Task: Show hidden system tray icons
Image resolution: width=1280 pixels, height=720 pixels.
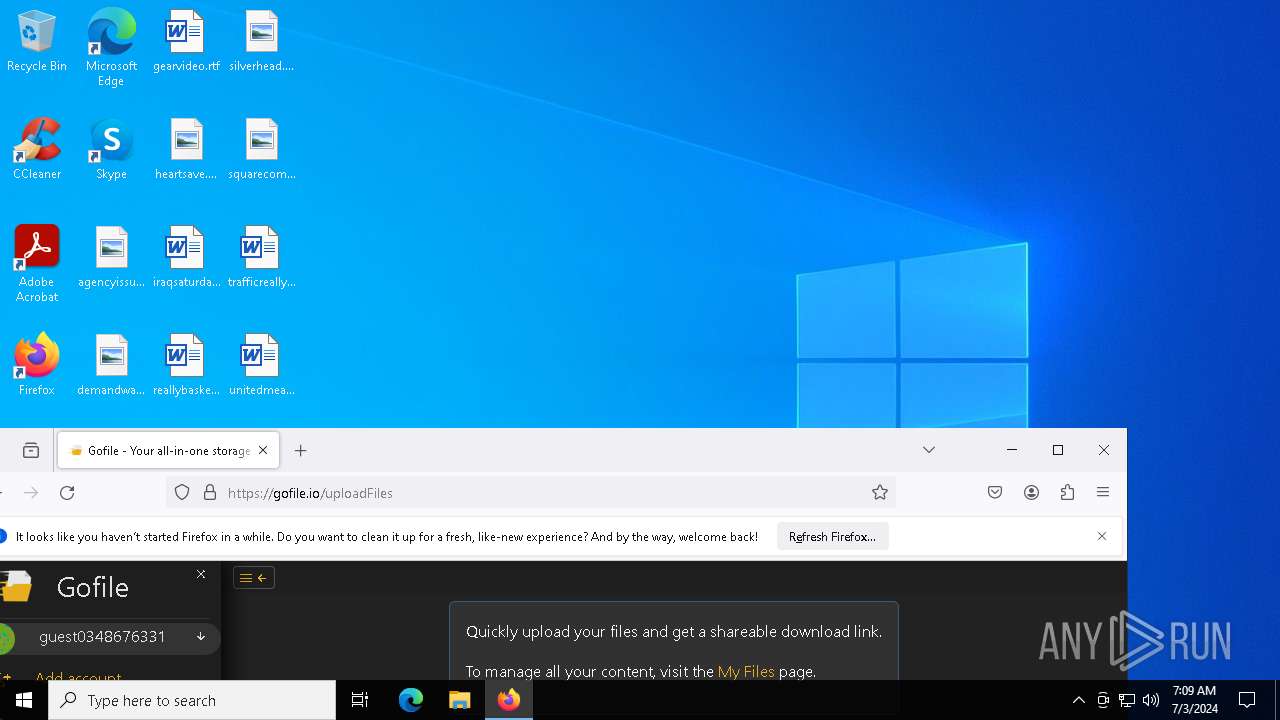Action: coord(1079,700)
